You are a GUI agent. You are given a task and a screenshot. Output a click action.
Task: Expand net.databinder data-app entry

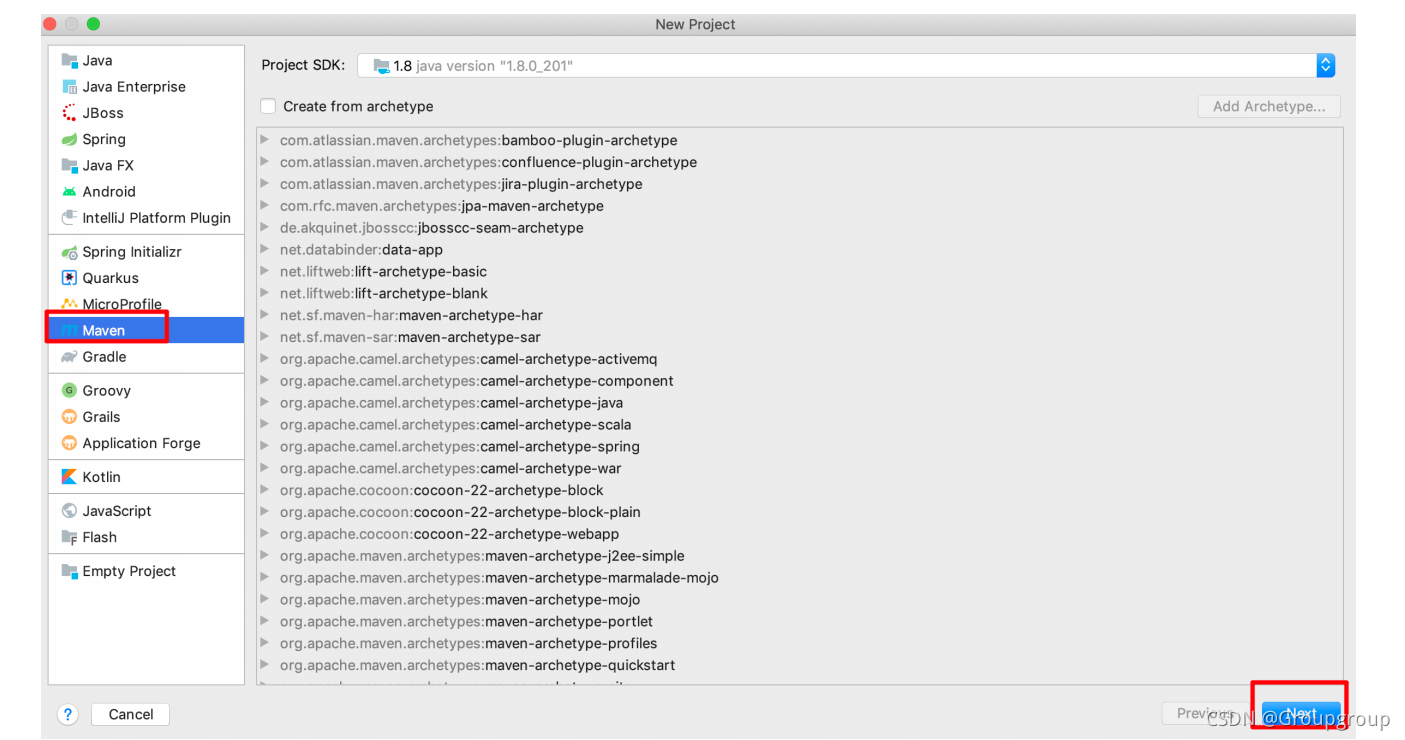pos(265,250)
